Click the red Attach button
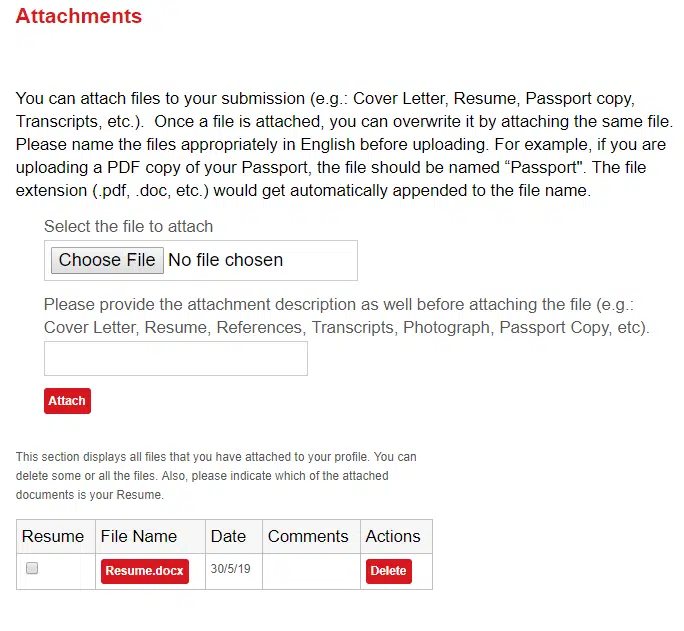 coord(67,401)
